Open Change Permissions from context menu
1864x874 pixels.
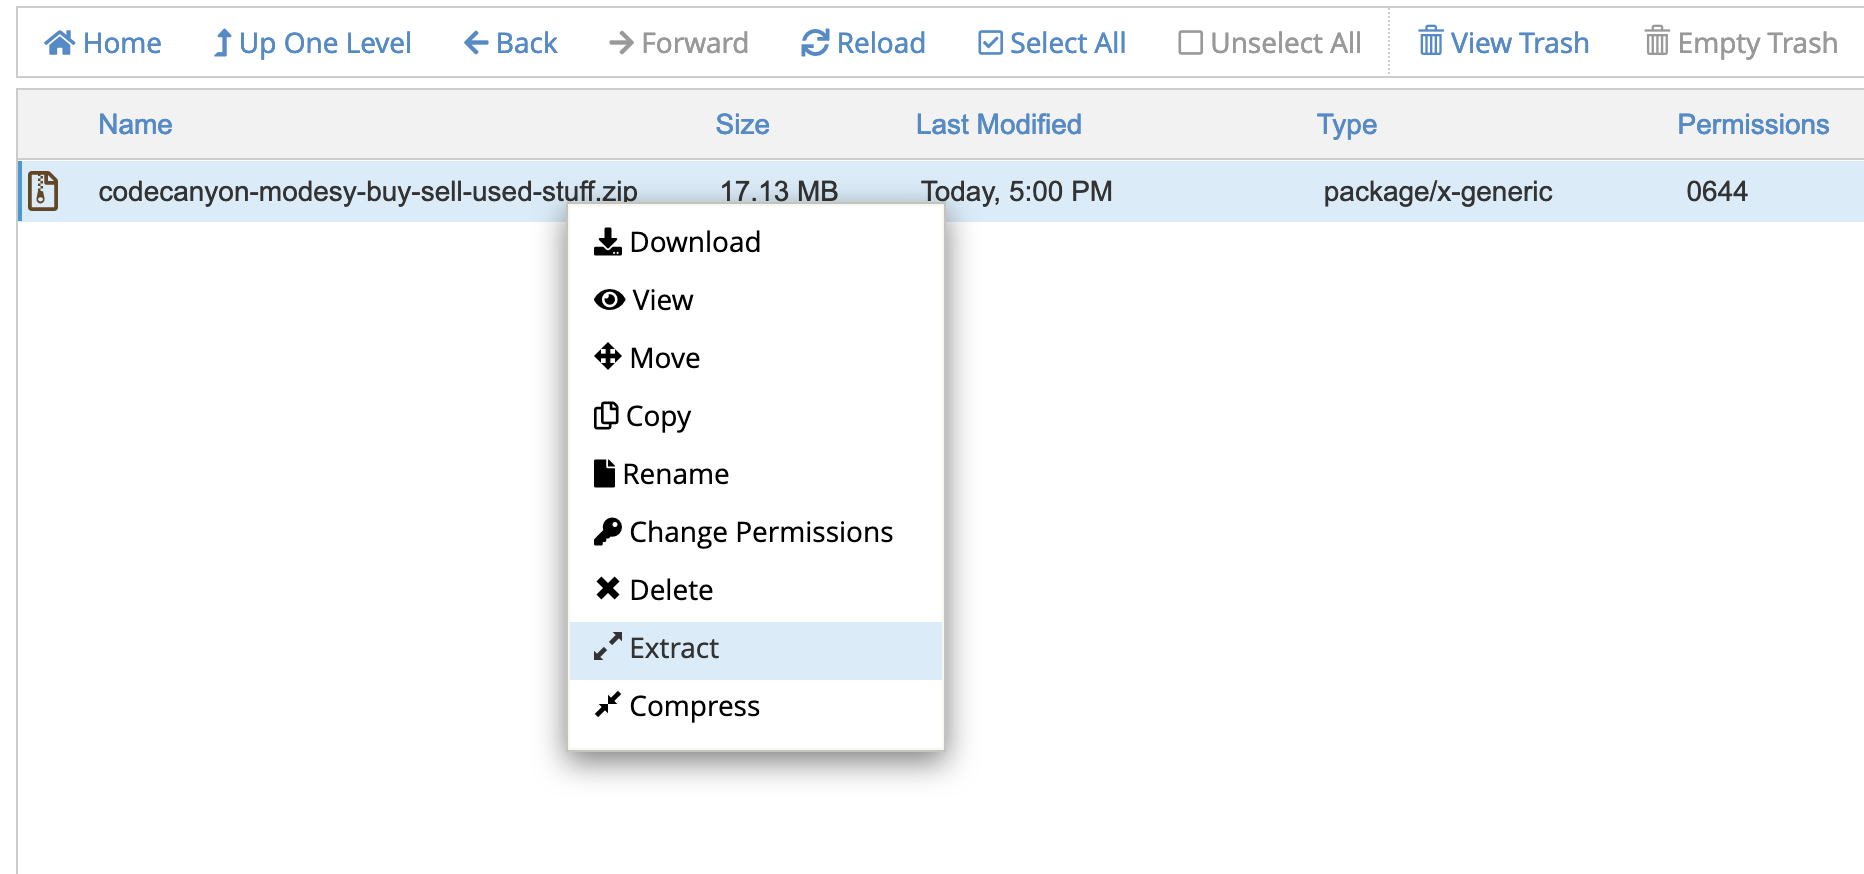coord(760,532)
